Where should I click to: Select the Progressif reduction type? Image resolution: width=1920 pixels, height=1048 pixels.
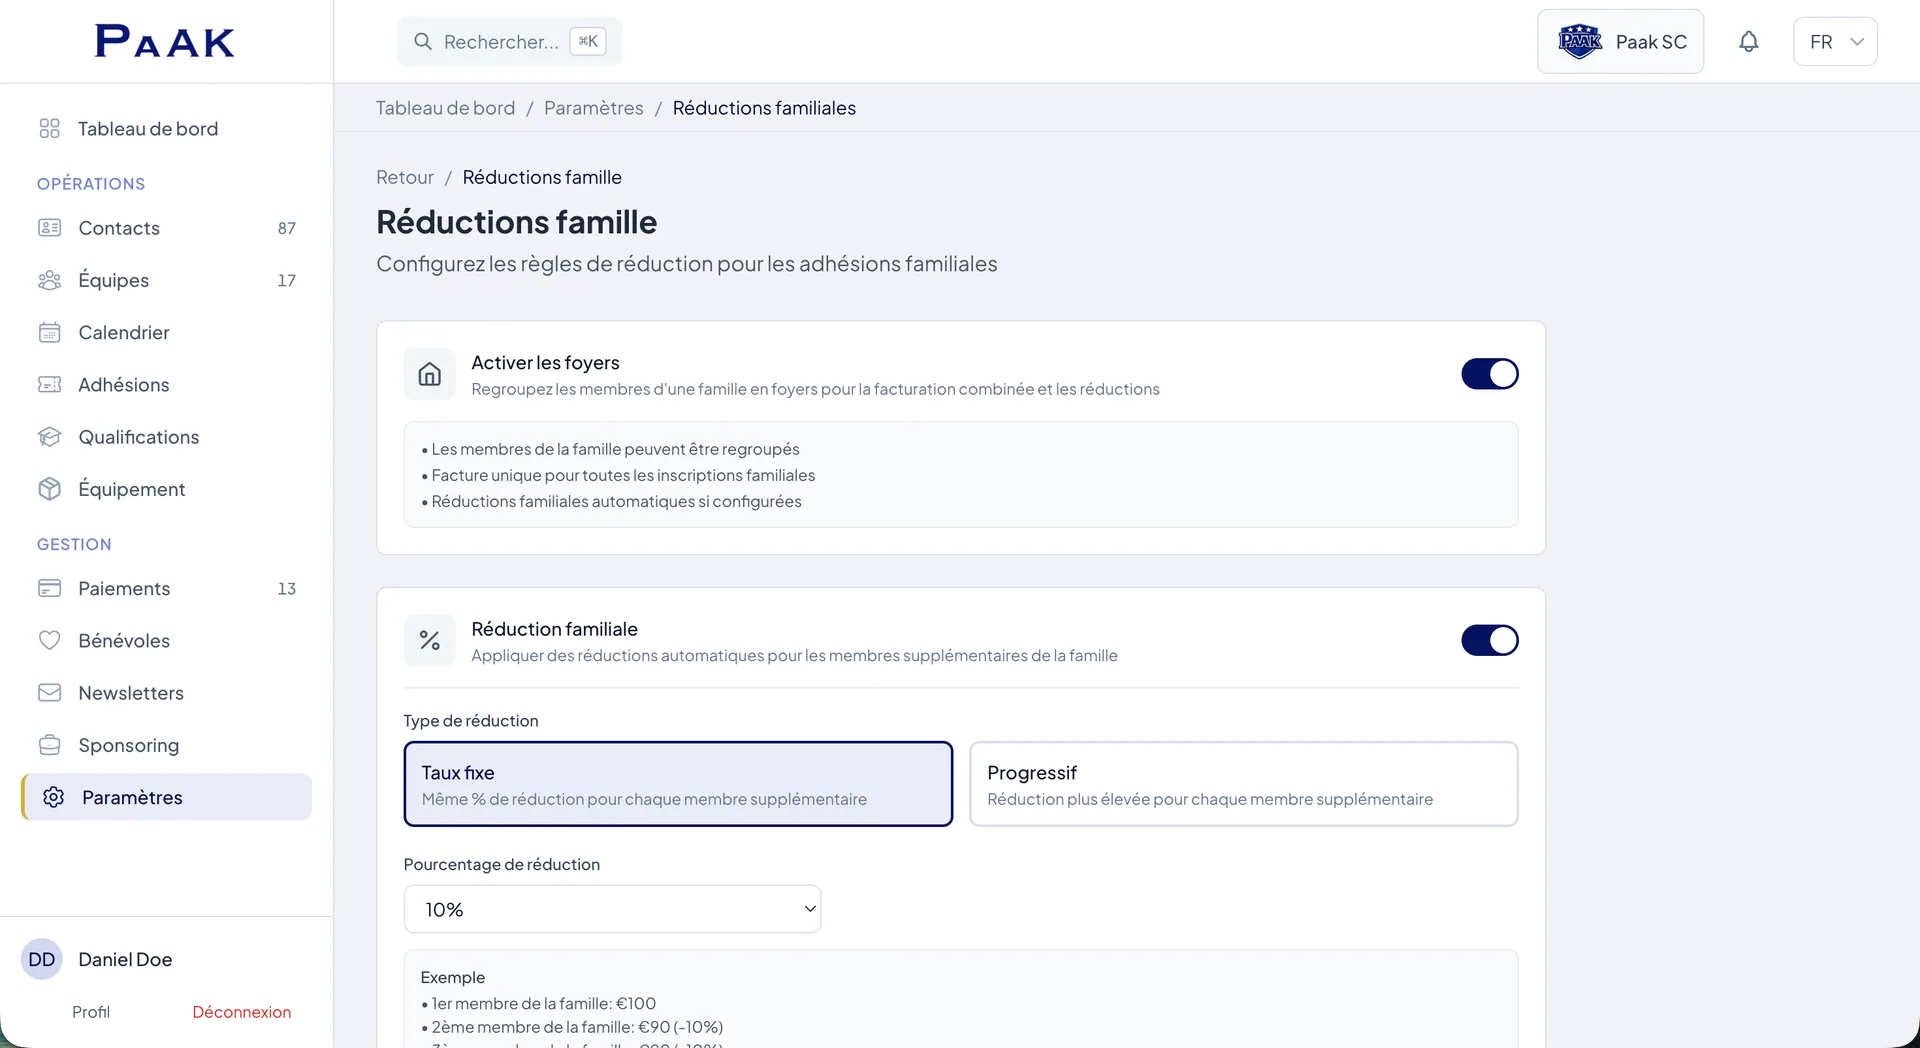[x=1243, y=784]
